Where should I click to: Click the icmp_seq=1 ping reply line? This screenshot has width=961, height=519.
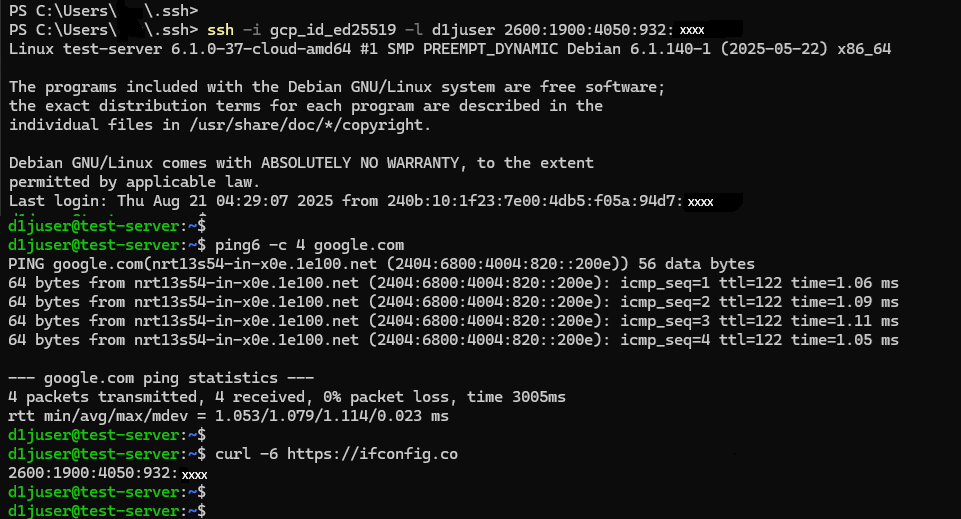click(454, 283)
